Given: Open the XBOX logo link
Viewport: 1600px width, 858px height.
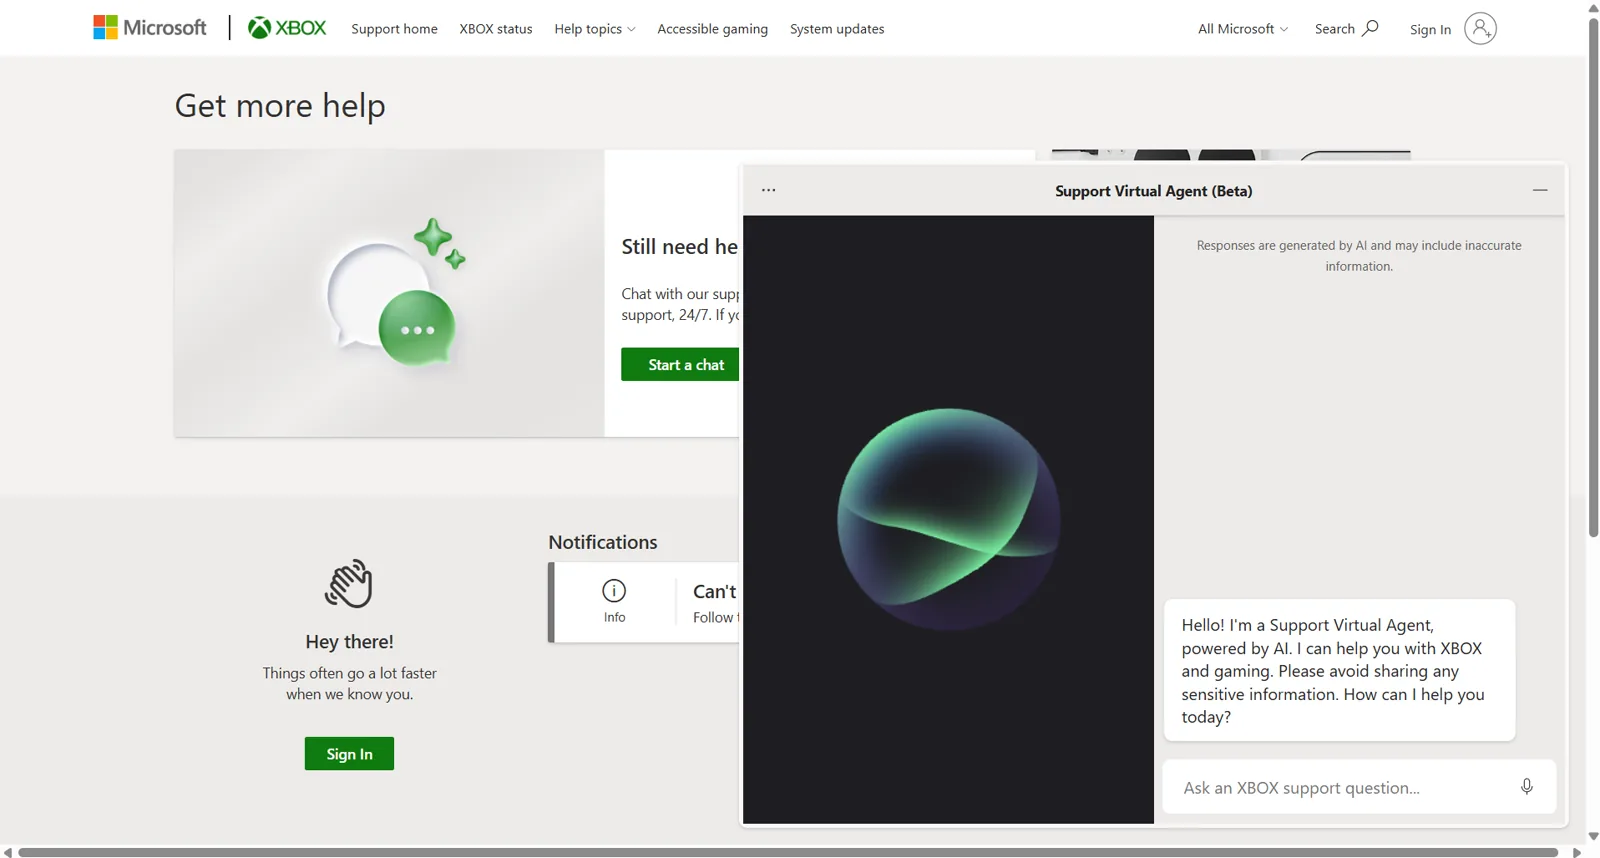Looking at the screenshot, I should coord(287,28).
